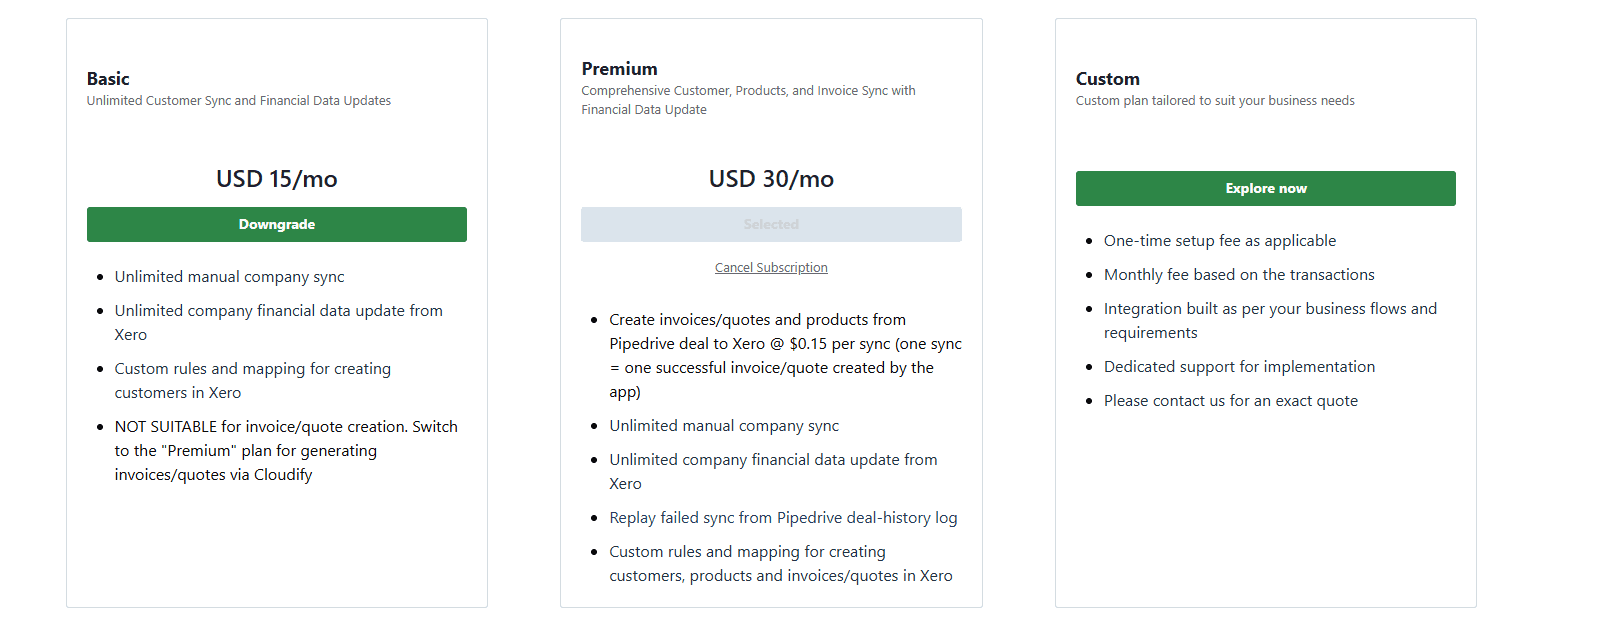1600x624 pixels.
Task: Click the USD 15/mo price text
Action: point(277,178)
